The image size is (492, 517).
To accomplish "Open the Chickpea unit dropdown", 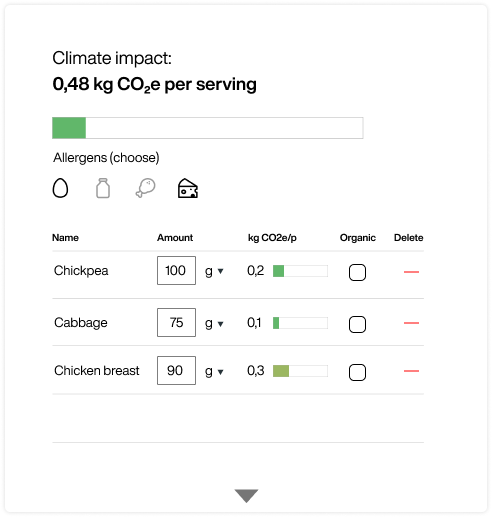I will coord(214,271).
